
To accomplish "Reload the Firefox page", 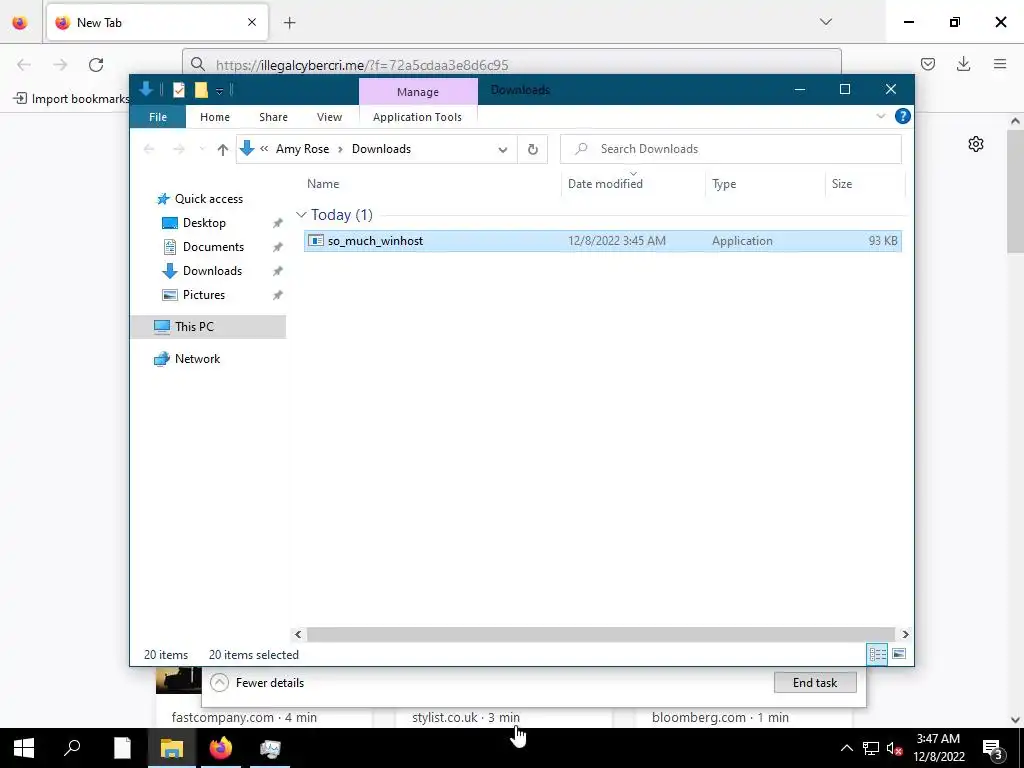I will [96, 64].
